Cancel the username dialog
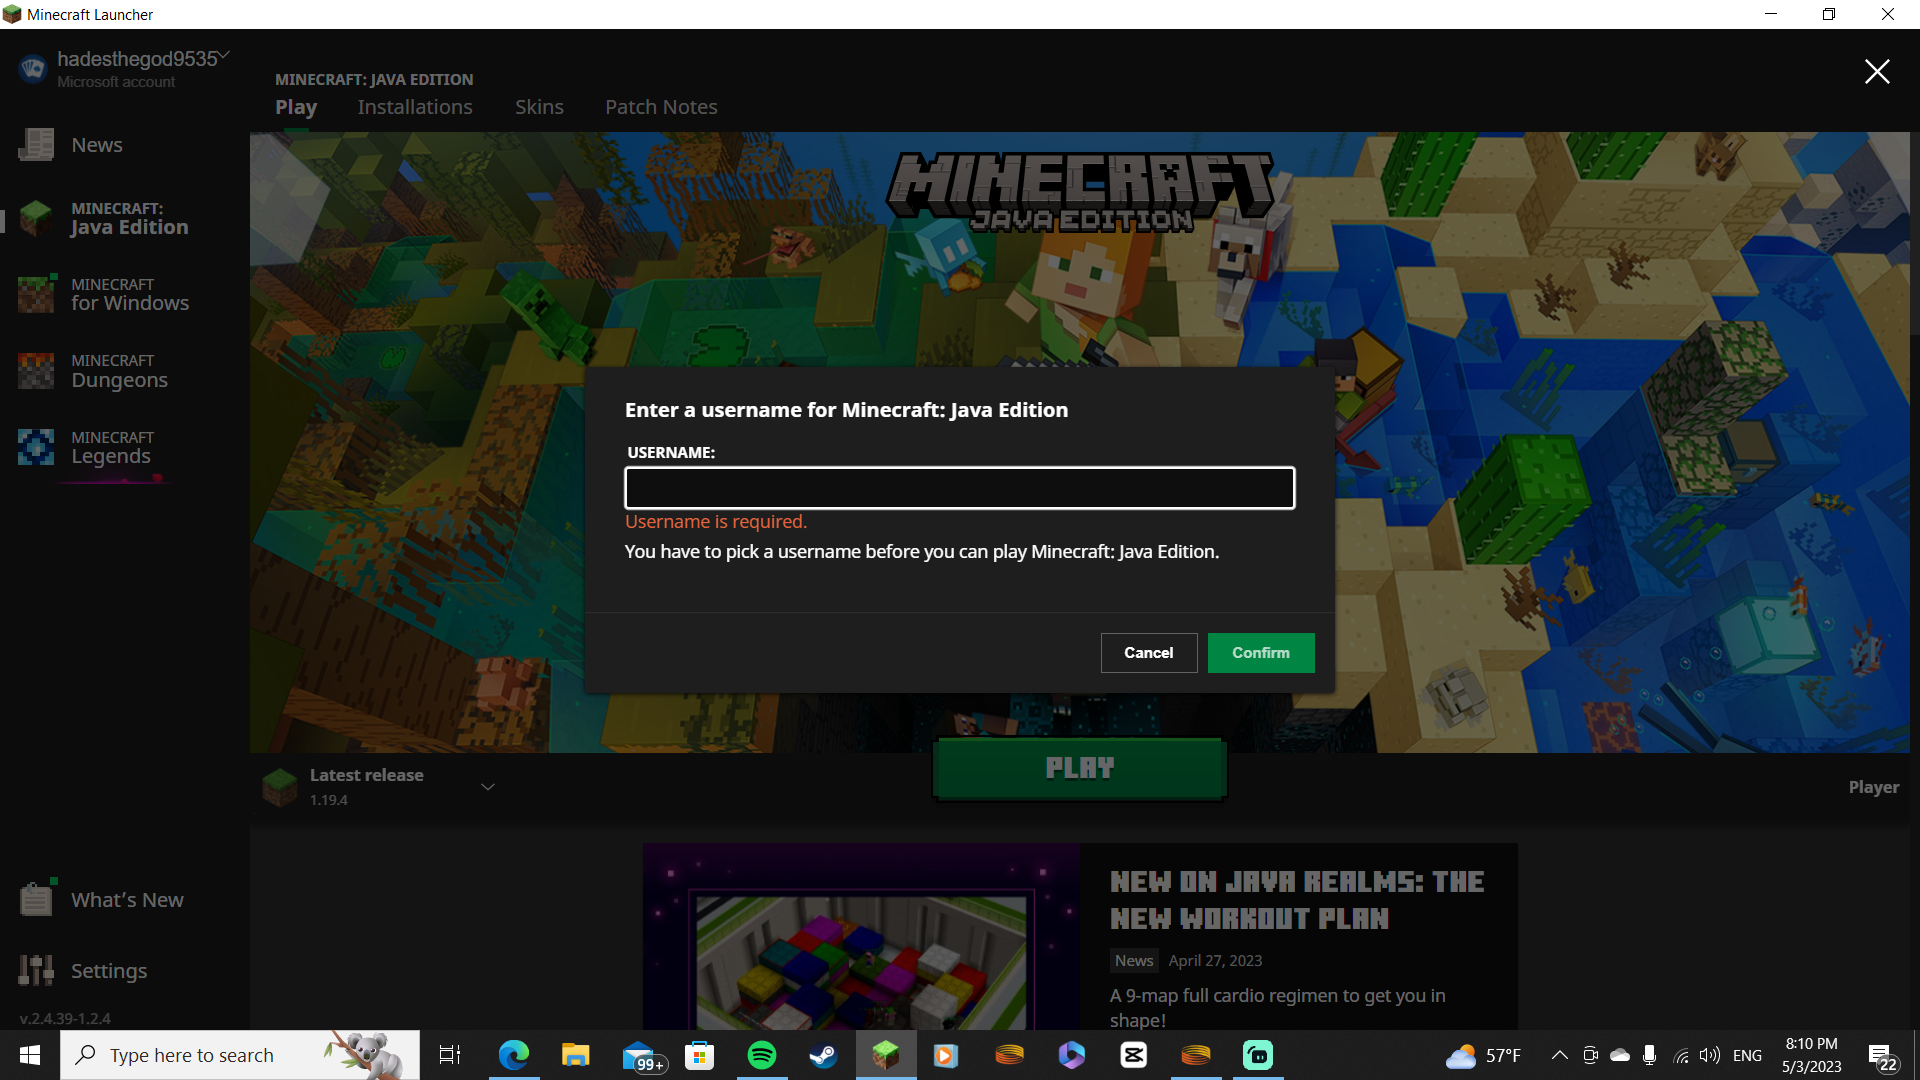Viewport: 1920px width, 1080px height. click(x=1148, y=653)
